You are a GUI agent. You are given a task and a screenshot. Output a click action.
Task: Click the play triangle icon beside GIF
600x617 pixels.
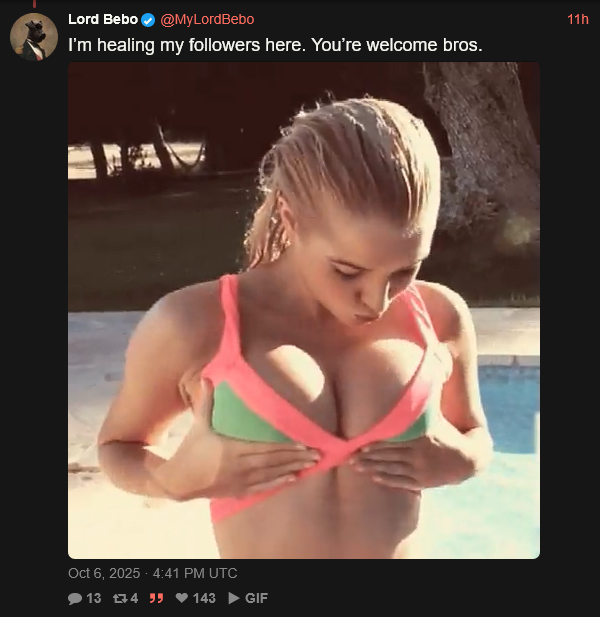[x=234, y=598]
